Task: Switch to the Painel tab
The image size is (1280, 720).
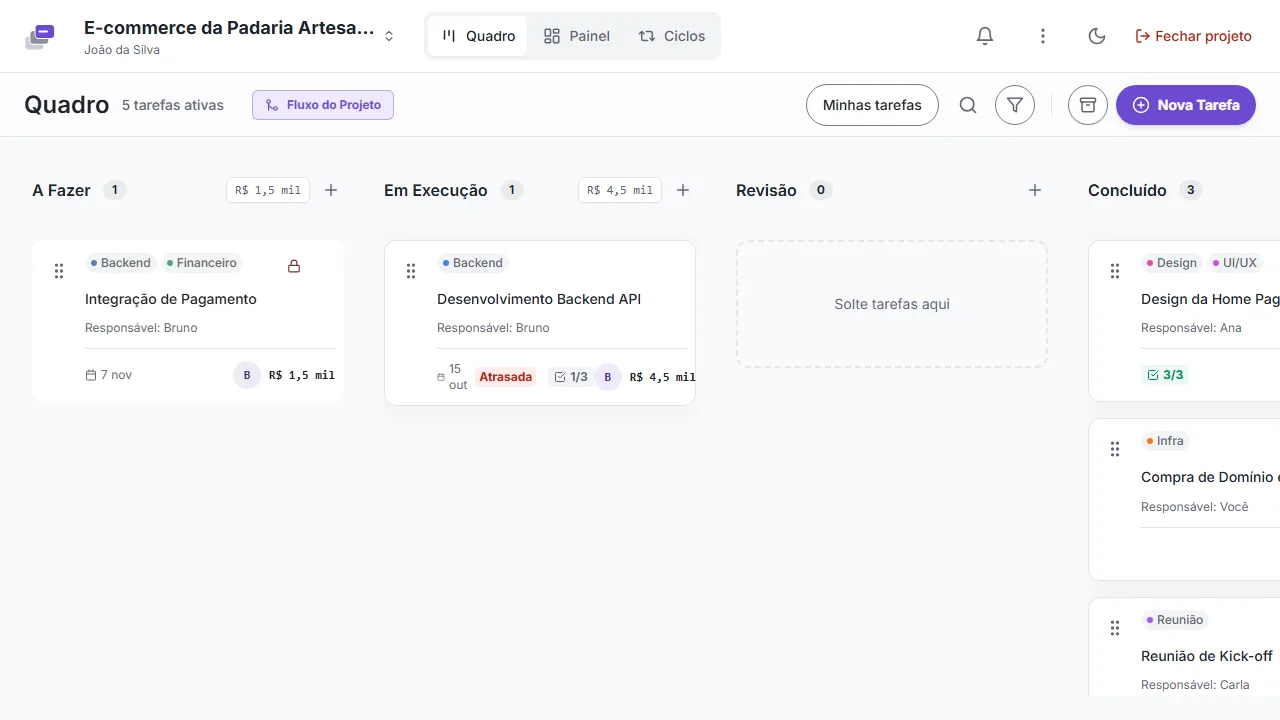Action: tap(577, 36)
